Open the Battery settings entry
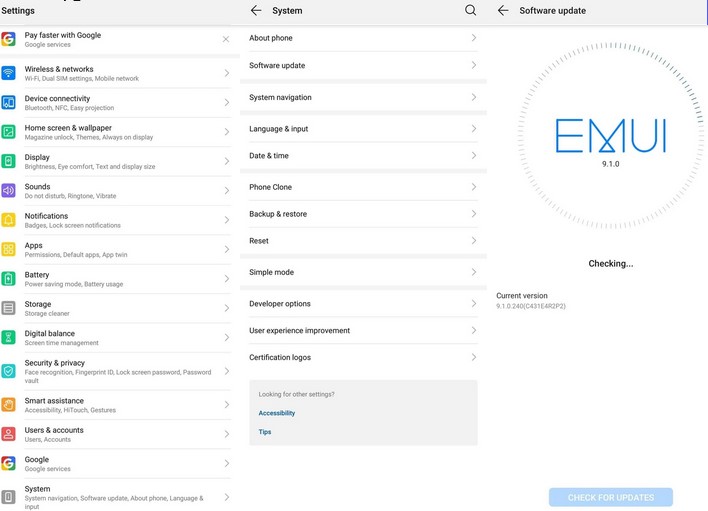 pos(116,279)
